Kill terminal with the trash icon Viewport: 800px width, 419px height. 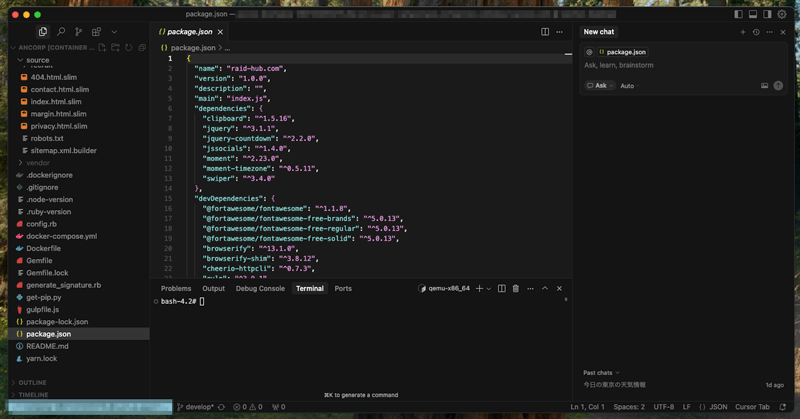pyautogui.click(x=516, y=288)
